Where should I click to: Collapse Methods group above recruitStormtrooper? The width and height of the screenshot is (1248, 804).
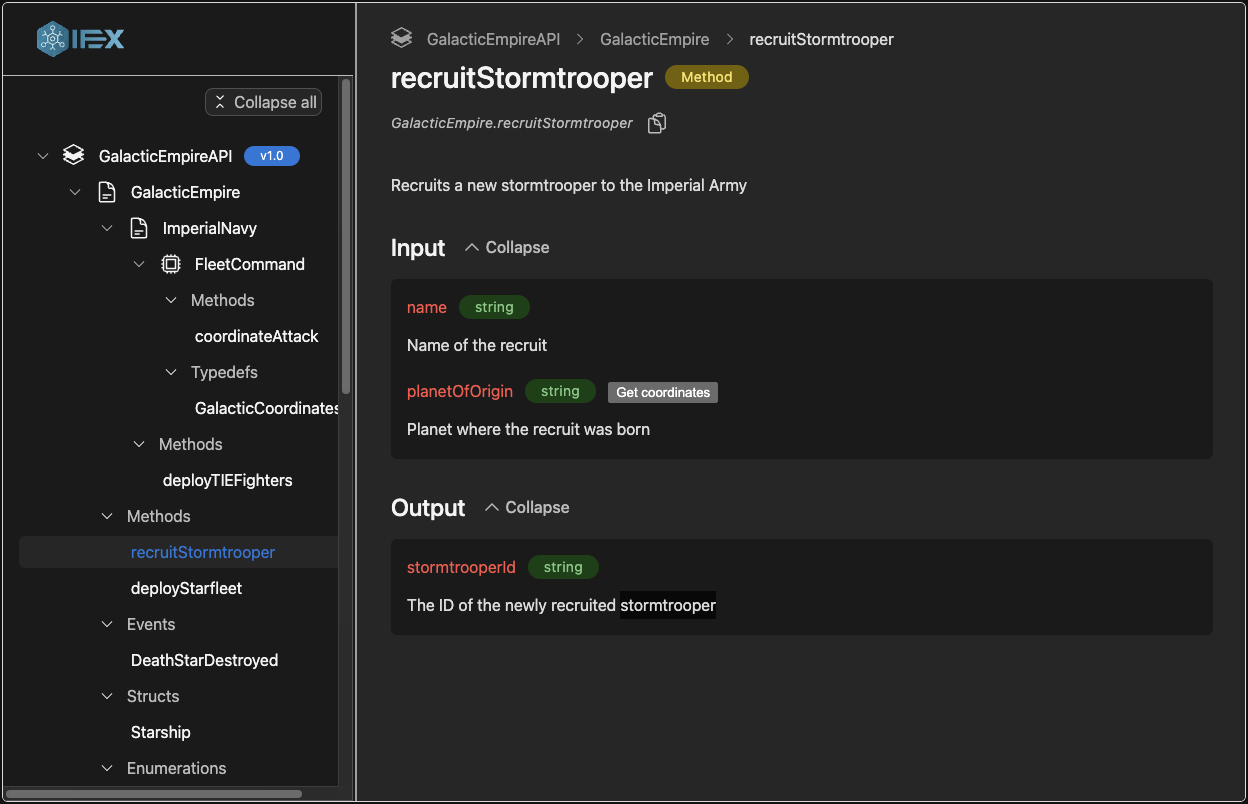click(x=107, y=516)
